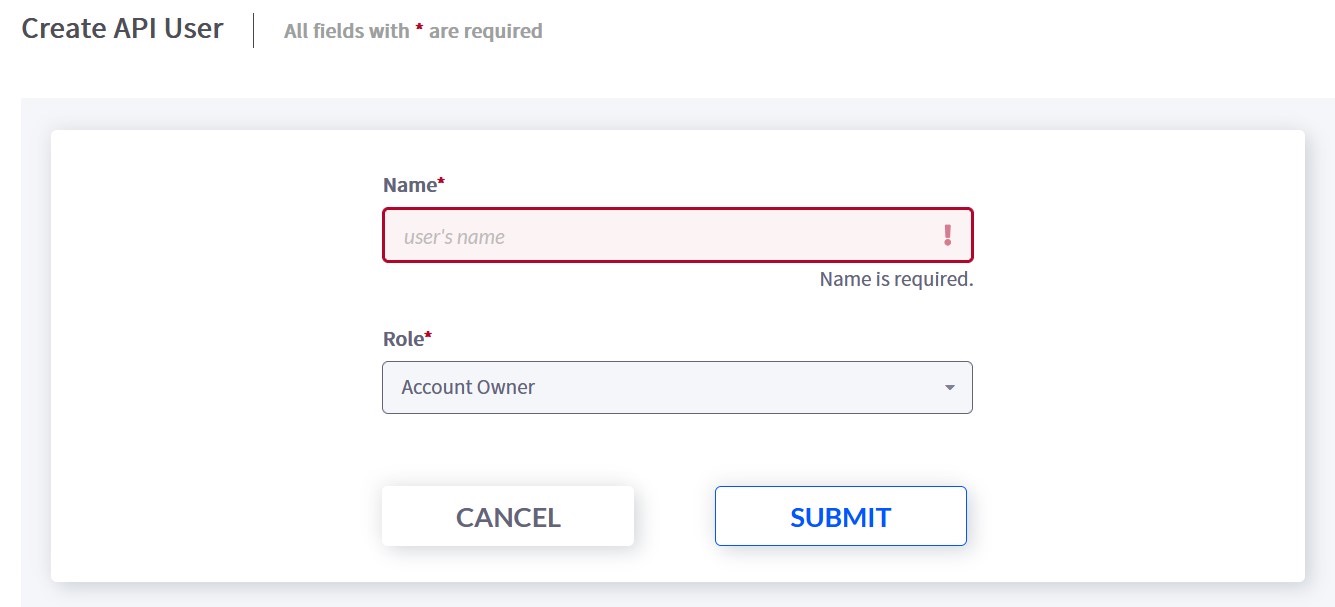Click the red exclamation error icon

[947, 236]
